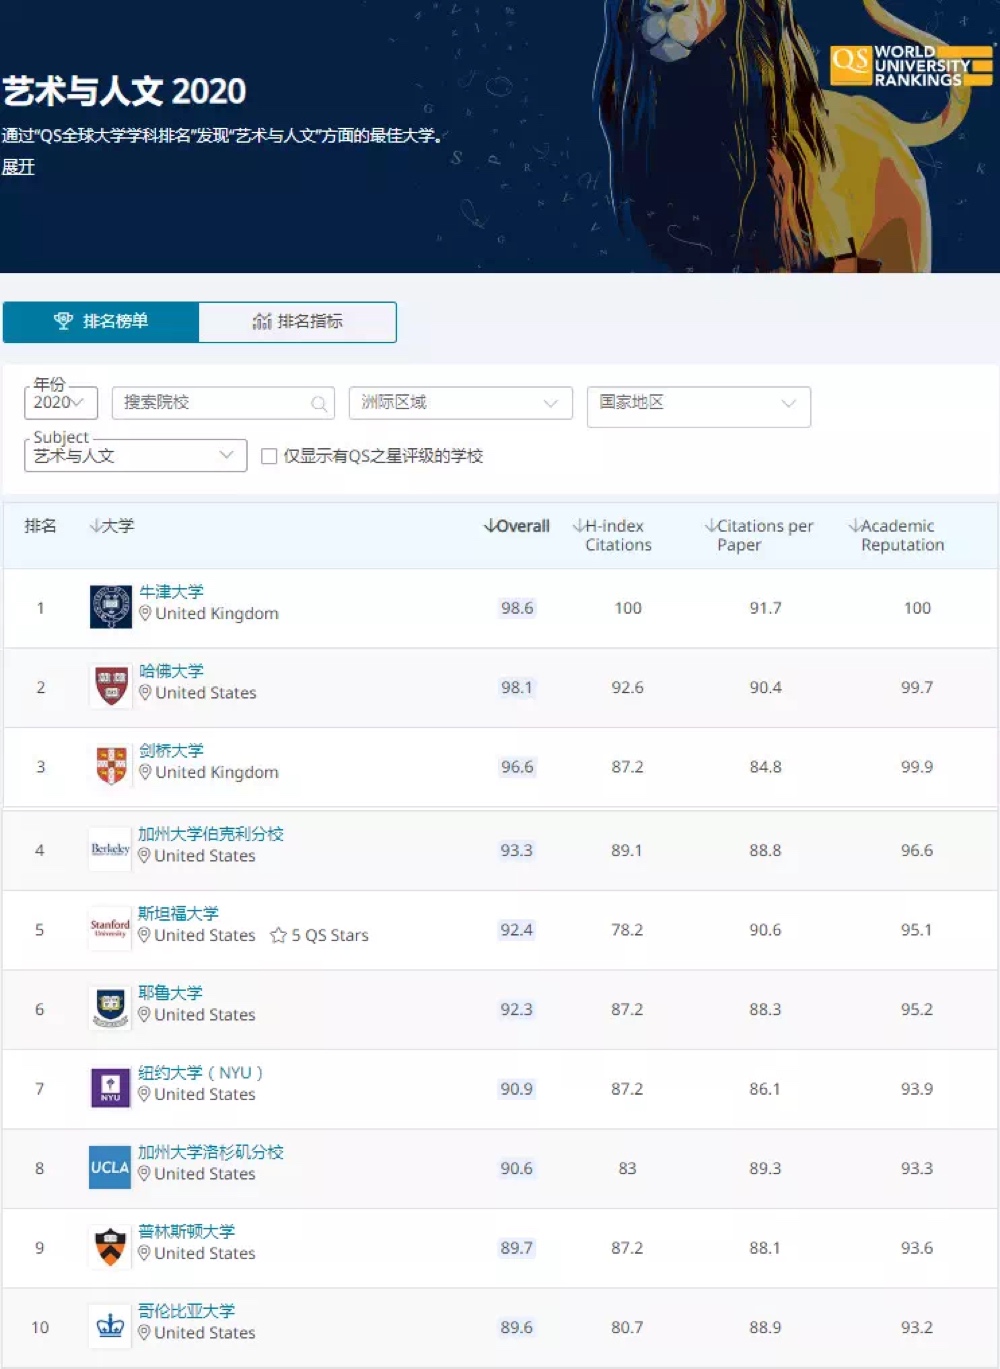This screenshot has width=1000, height=1369.
Task: Expand the 洲际区域 region dropdown
Action: click(460, 403)
